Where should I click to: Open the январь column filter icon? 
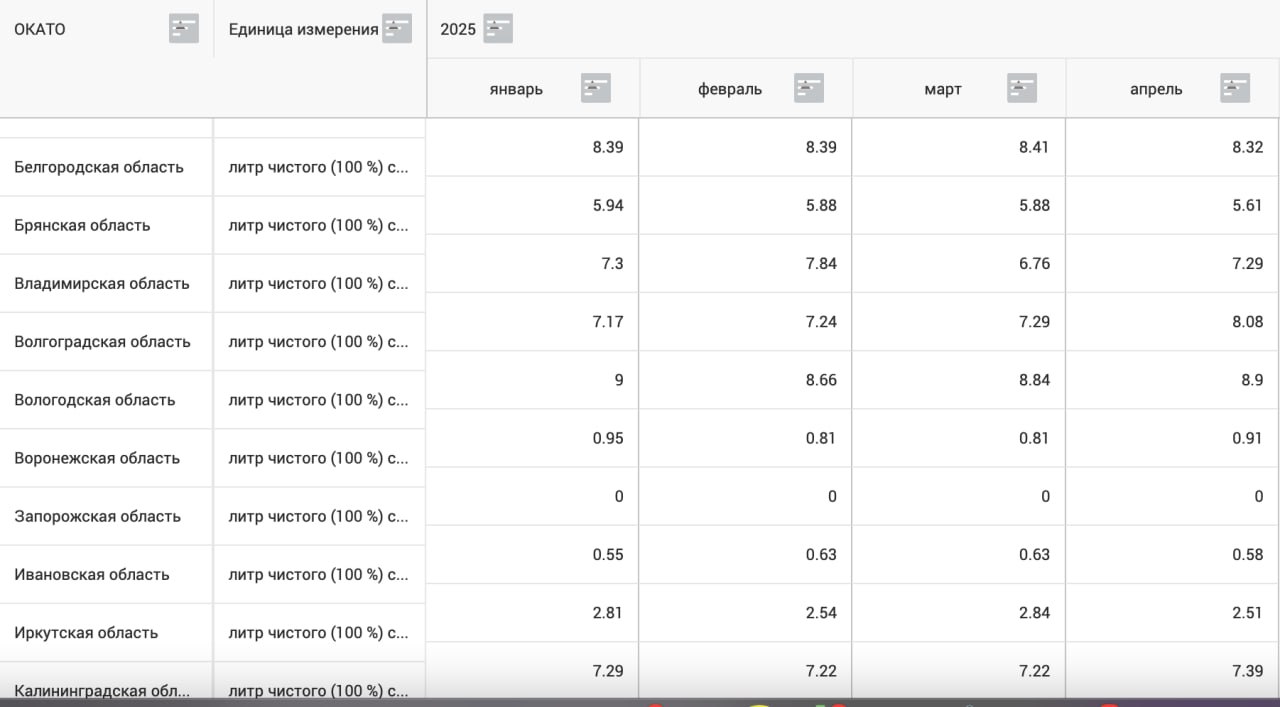tap(596, 88)
